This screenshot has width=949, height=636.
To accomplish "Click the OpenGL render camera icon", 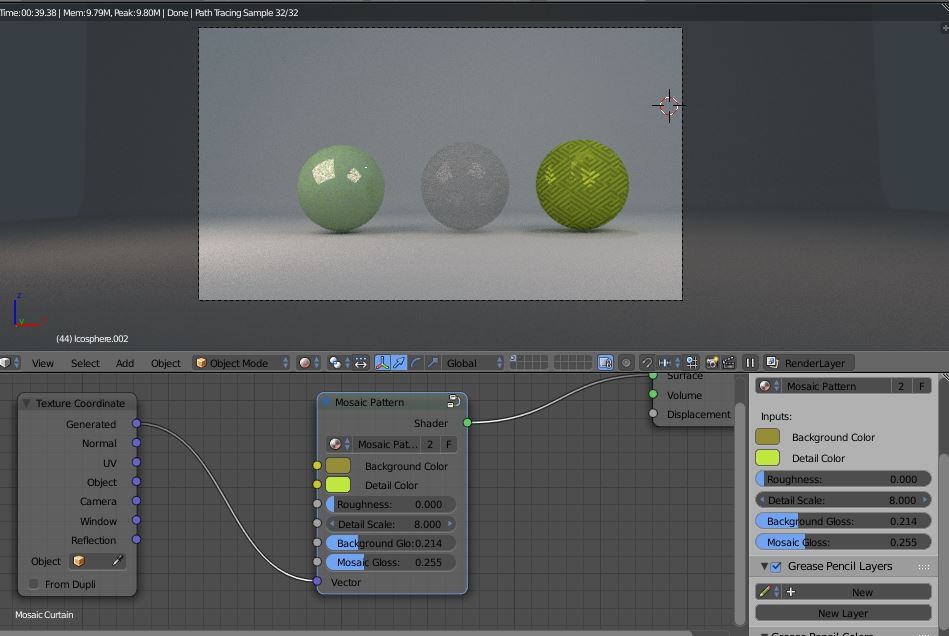I will [712, 362].
